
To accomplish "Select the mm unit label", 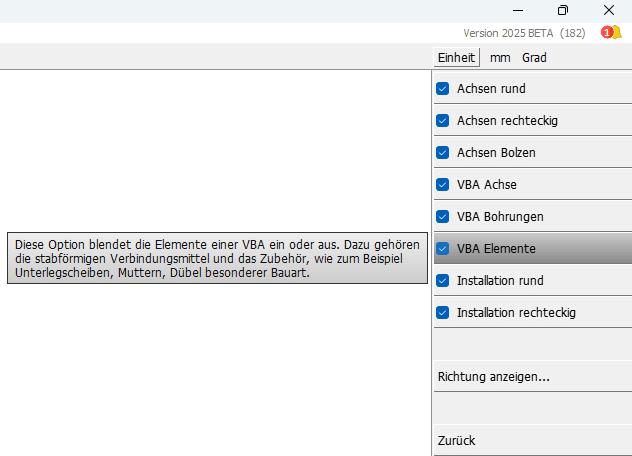I will pyautogui.click(x=500, y=58).
